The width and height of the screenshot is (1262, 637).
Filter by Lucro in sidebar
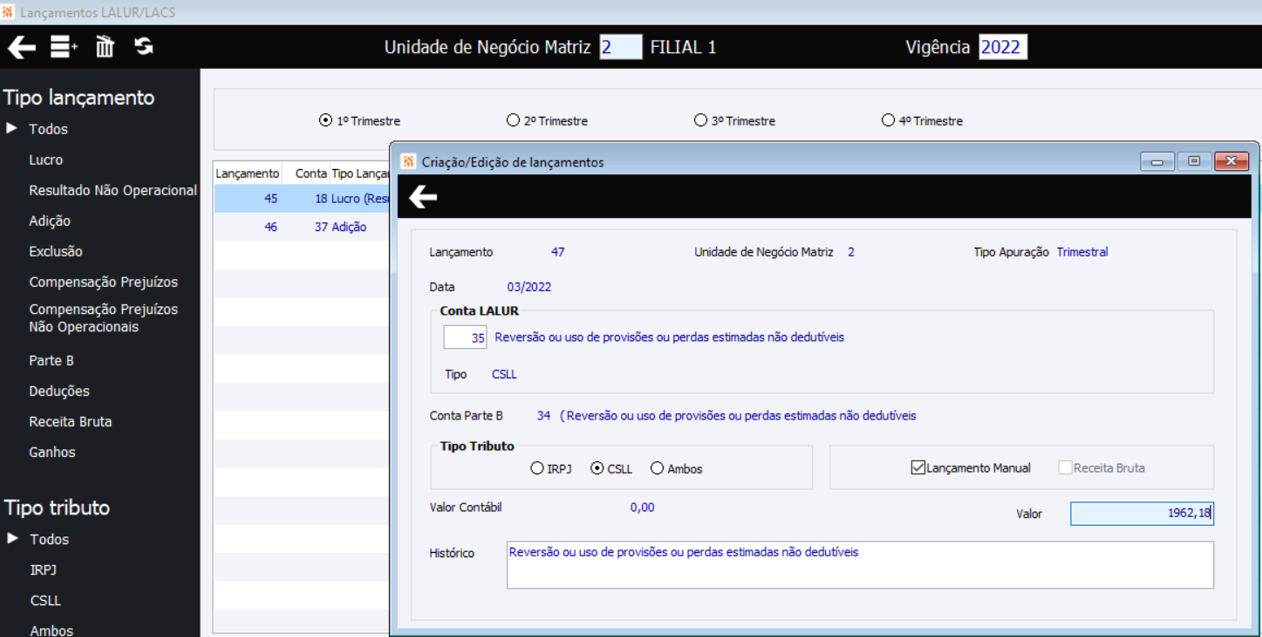coord(46,160)
